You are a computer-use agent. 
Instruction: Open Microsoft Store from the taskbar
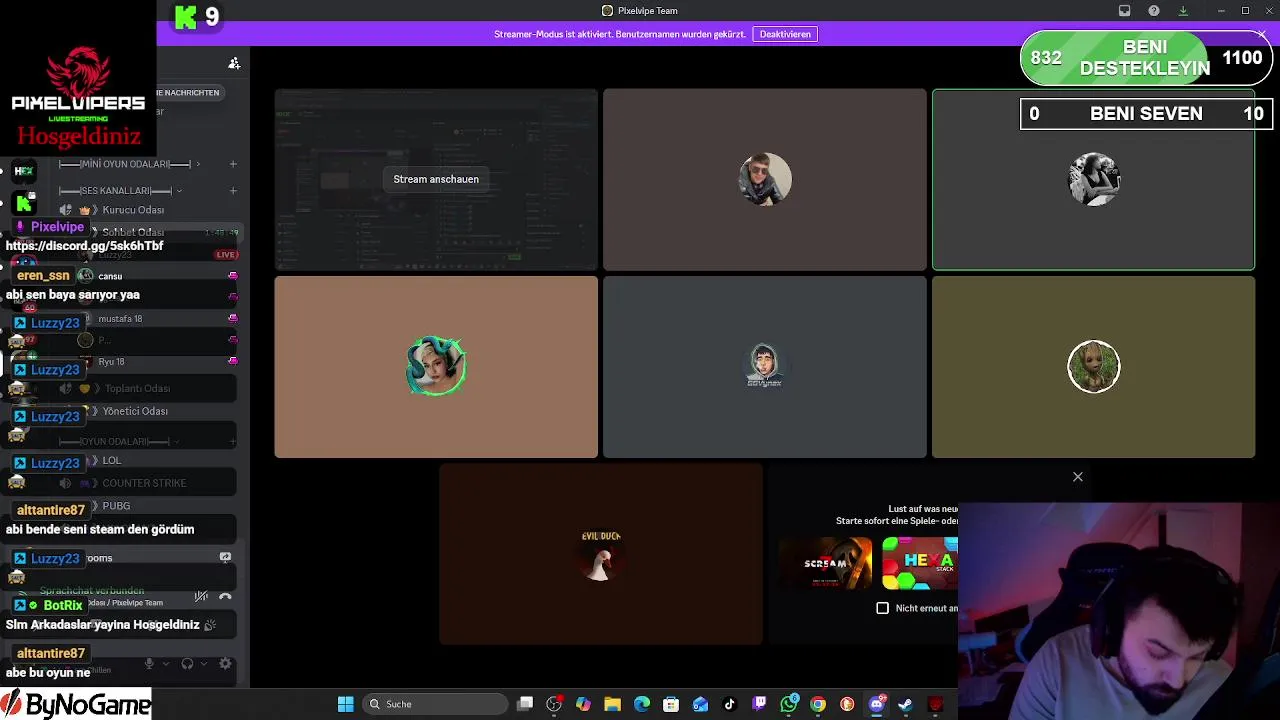pyautogui.click(x=671, y=704)
